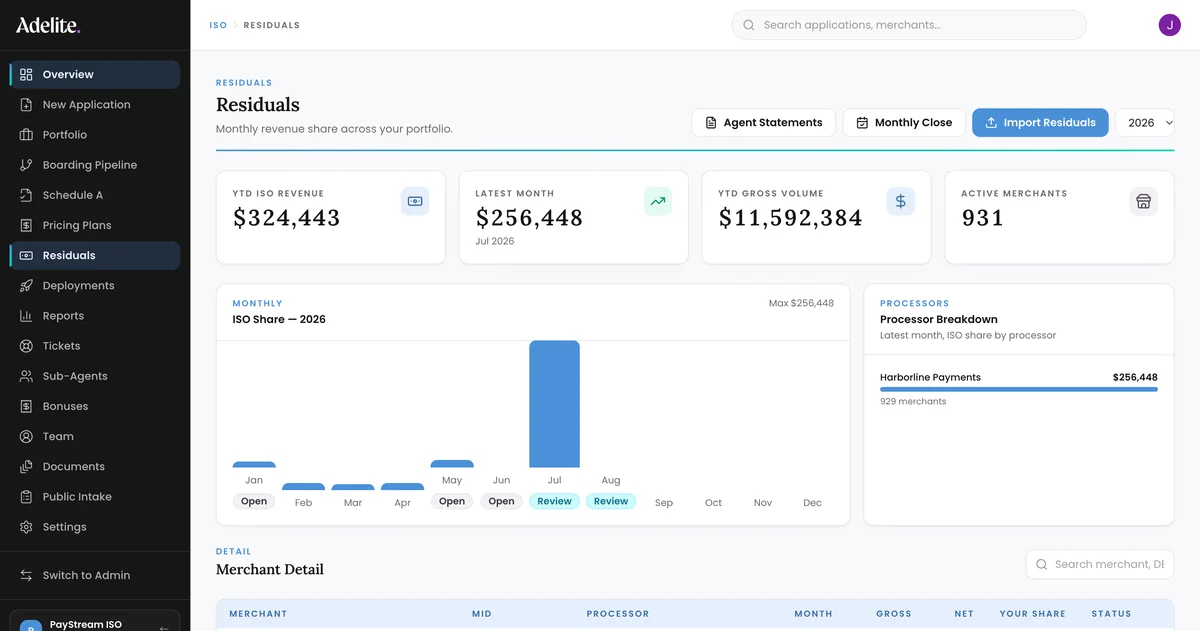Click the Open badge under Jan
1200x631 pixels.
[x=254, y=501]
